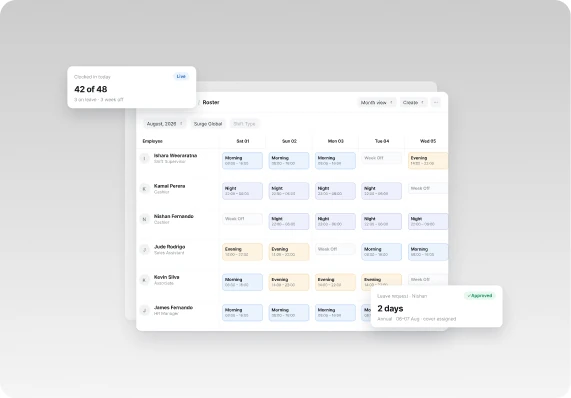Screen dimensions: 571x398
Task: Select Ishara's Sat 01 Morning shift
Action: point(243,161)
